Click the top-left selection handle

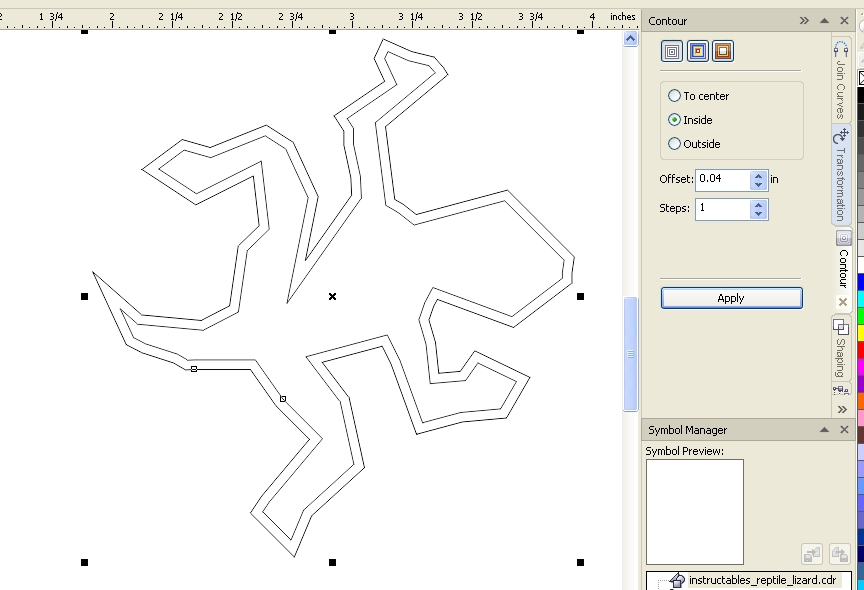(x=84, y=32)
